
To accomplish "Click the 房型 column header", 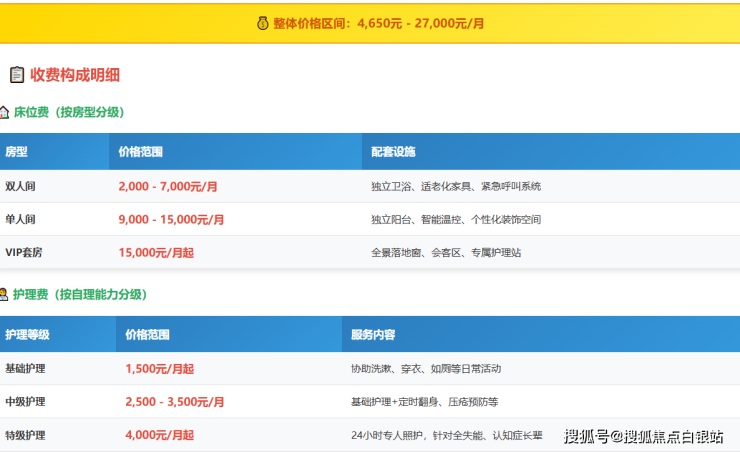I will (x=17, y=152).
